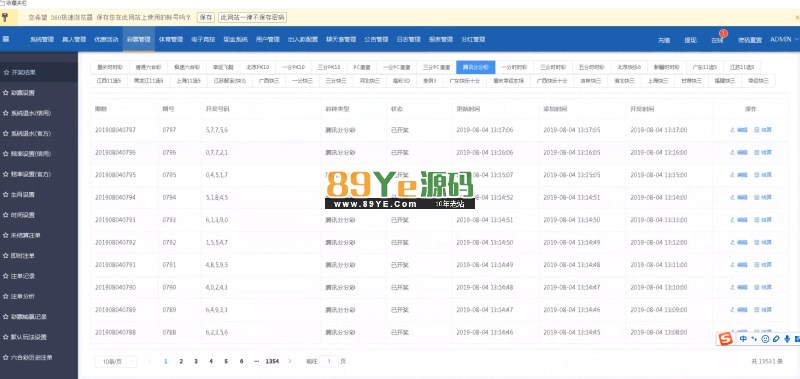Screen dimensions: 800x379
Task: Click the settle icon for issue 201908040796
Action: pos(757,153)
